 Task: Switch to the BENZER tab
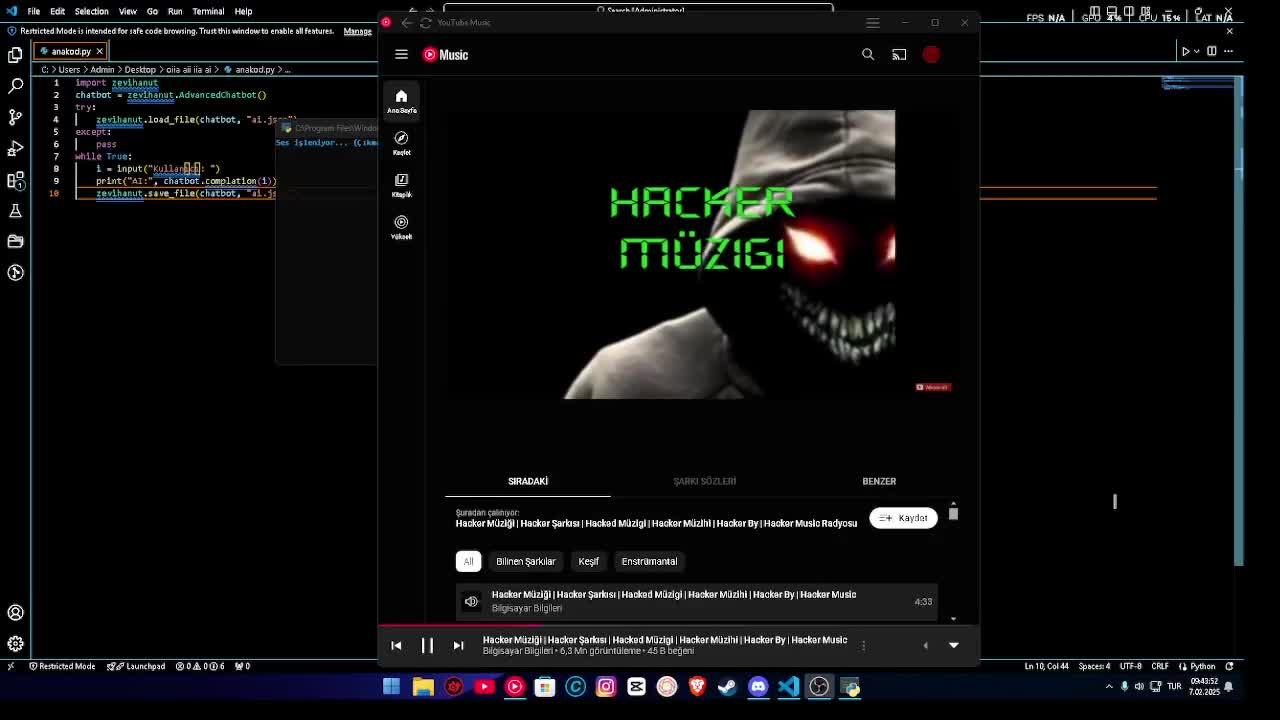[879, 481]
